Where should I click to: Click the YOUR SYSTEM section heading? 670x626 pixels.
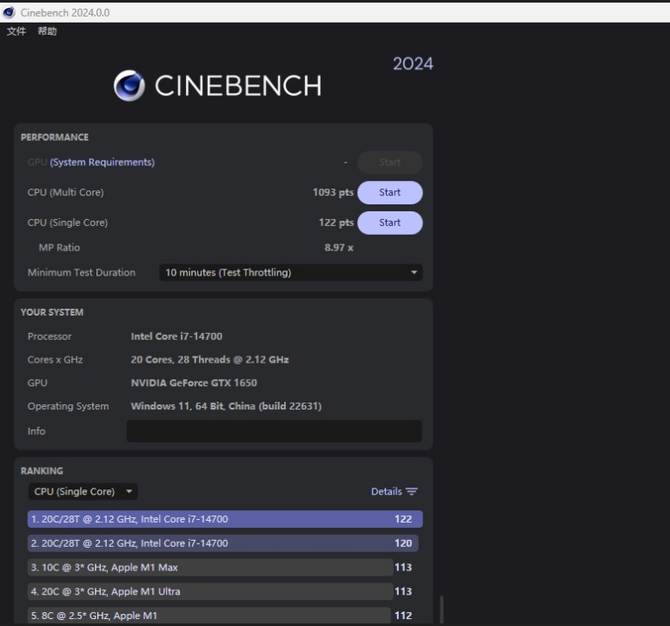pyautogui.click(x=52, y=312)
